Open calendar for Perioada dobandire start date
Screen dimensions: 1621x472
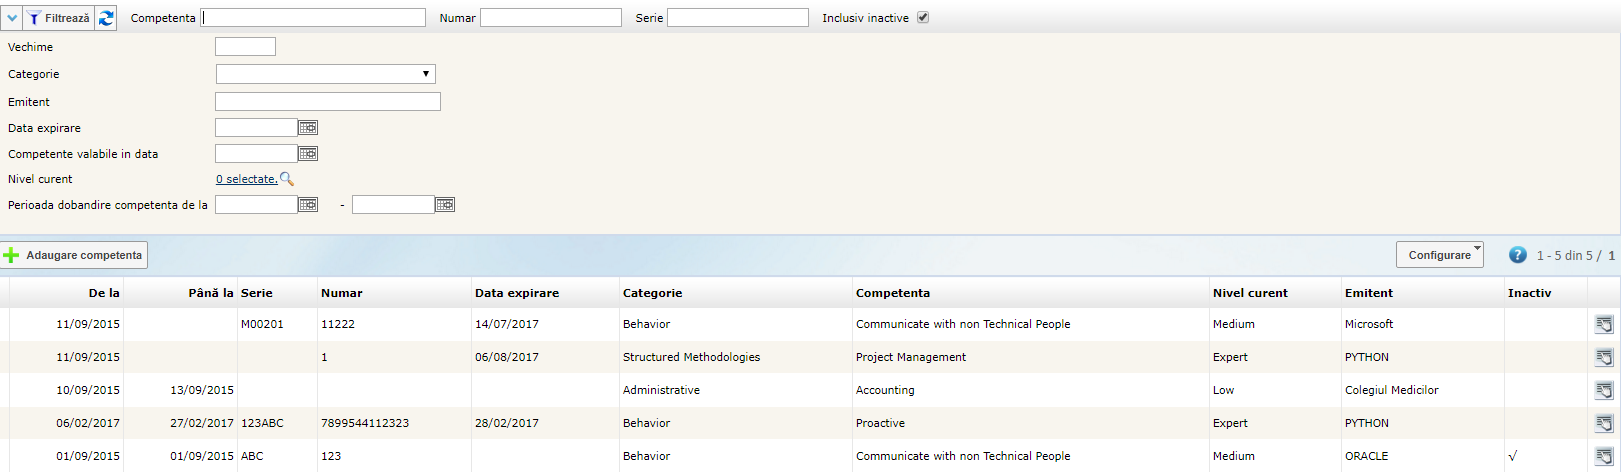point(308,205)
